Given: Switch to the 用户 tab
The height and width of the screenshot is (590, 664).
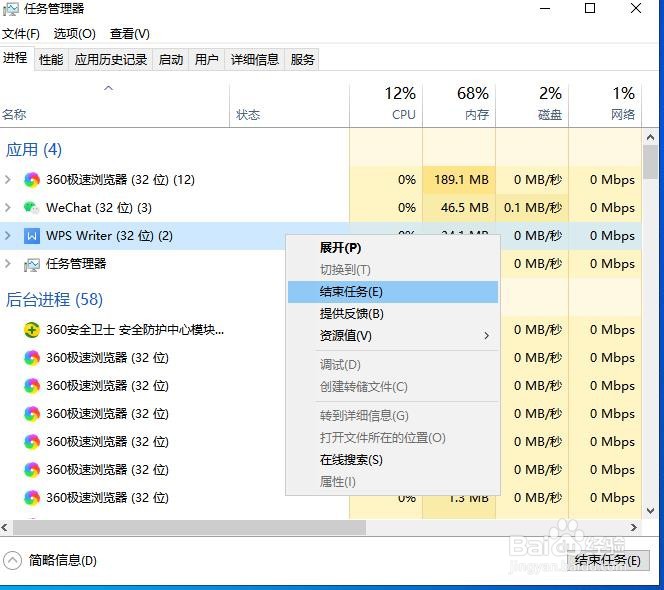Looking at the screenshot, I should click(206, 59).
